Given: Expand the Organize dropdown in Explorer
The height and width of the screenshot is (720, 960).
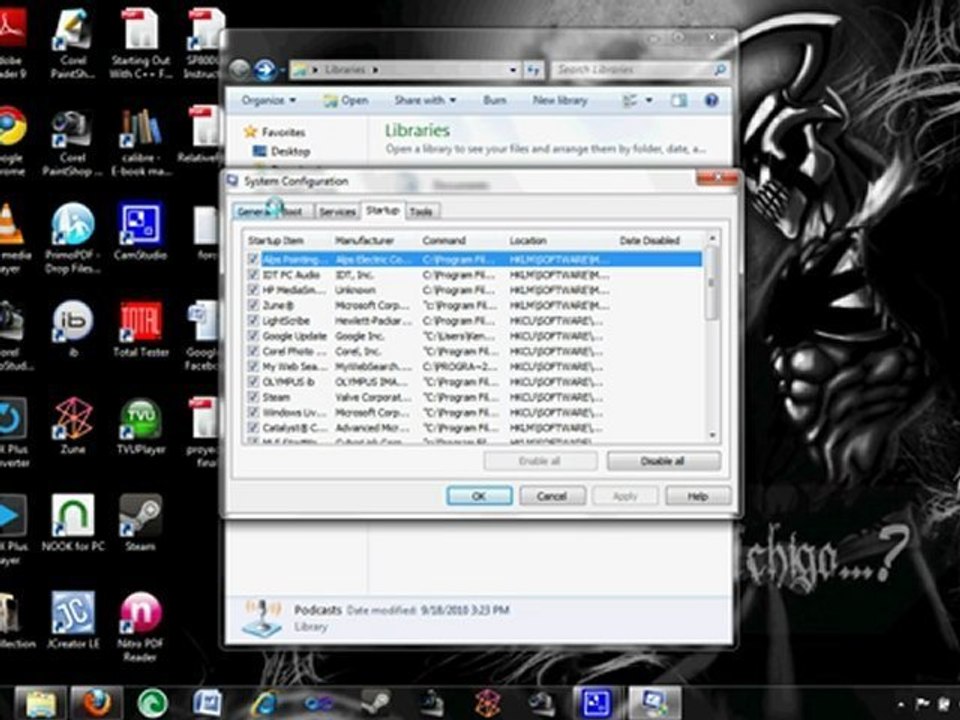Looking at the screenshot, I should click(x=268, y=100).
